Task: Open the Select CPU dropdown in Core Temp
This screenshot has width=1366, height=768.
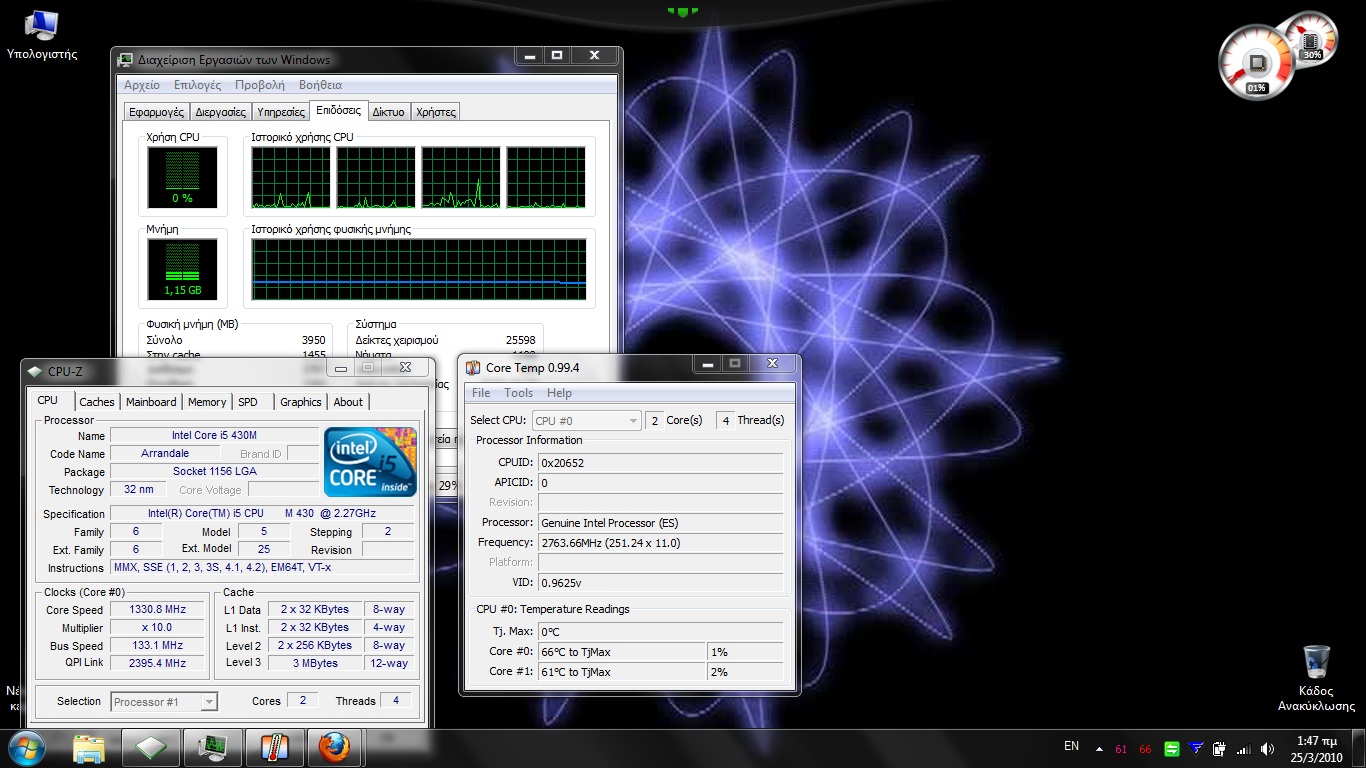Action: pos(586,421)
